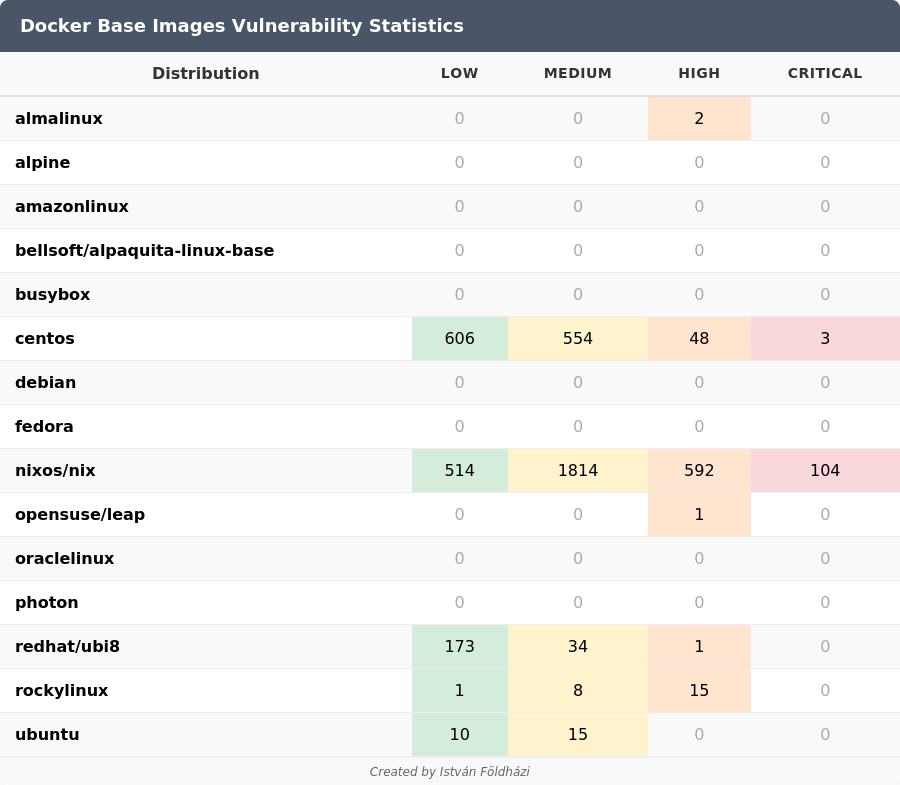This screenshot has height=785, width=900.
Task: Click nixos/nix HIGH value 592
Action: click(699, 471)
